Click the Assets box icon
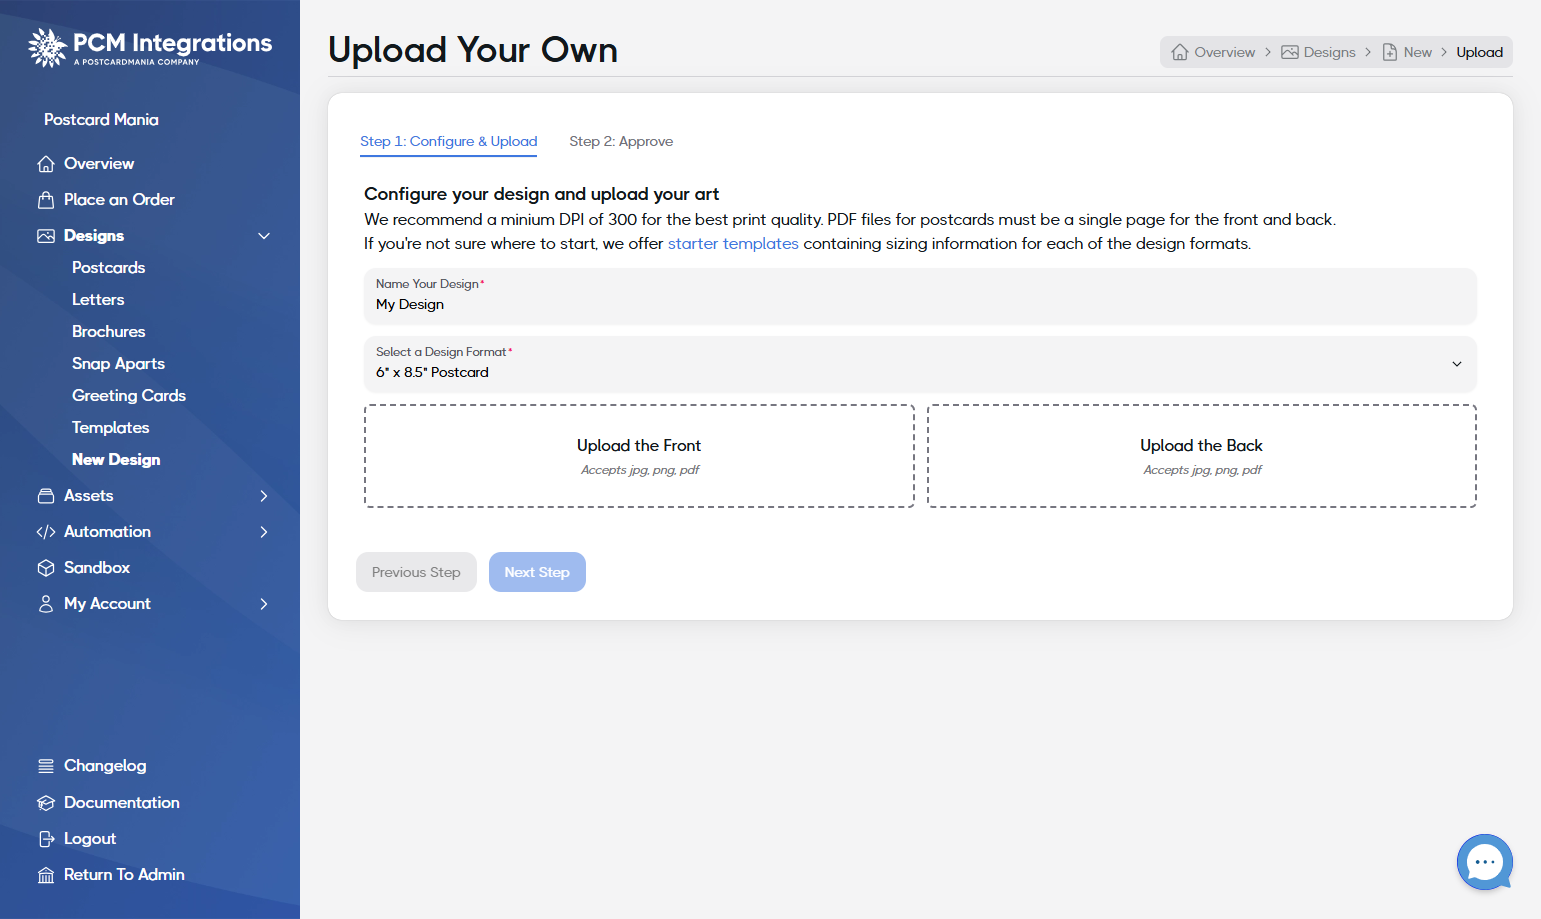The width and height of the screenshot is (1541, 919). coord(46,496)
